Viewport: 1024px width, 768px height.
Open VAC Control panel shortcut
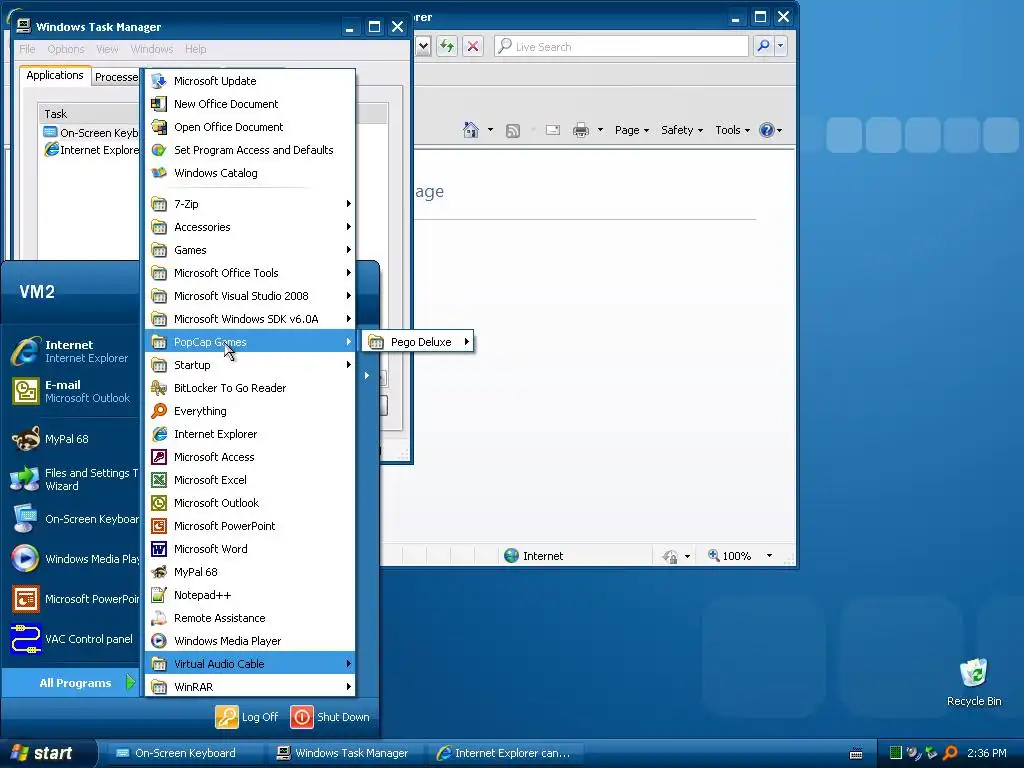point(72,639)
